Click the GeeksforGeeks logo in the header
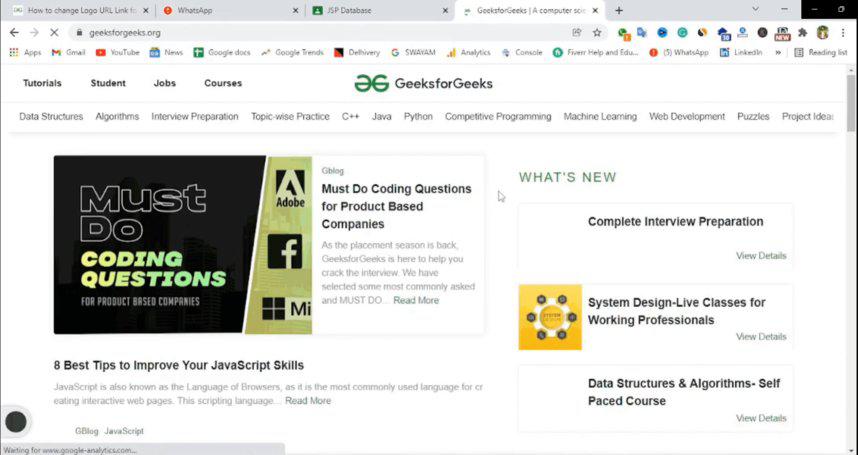858x455 pixels. (424, 84)
